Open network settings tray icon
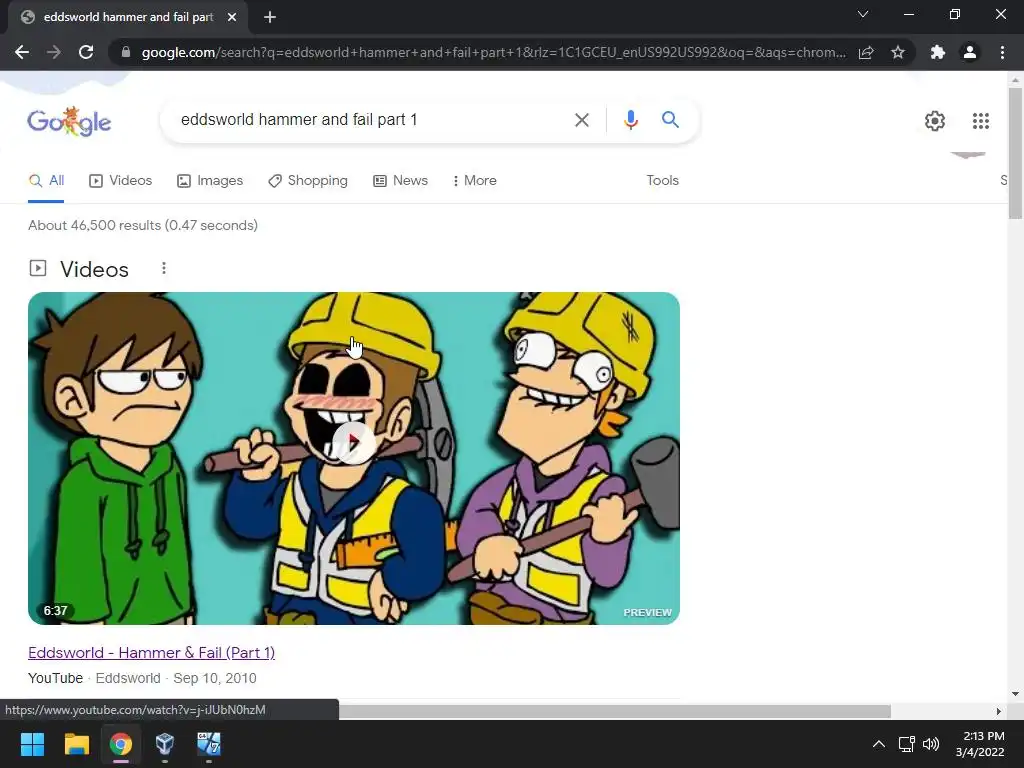This screenshot has width=1024, height=768. 906,744
